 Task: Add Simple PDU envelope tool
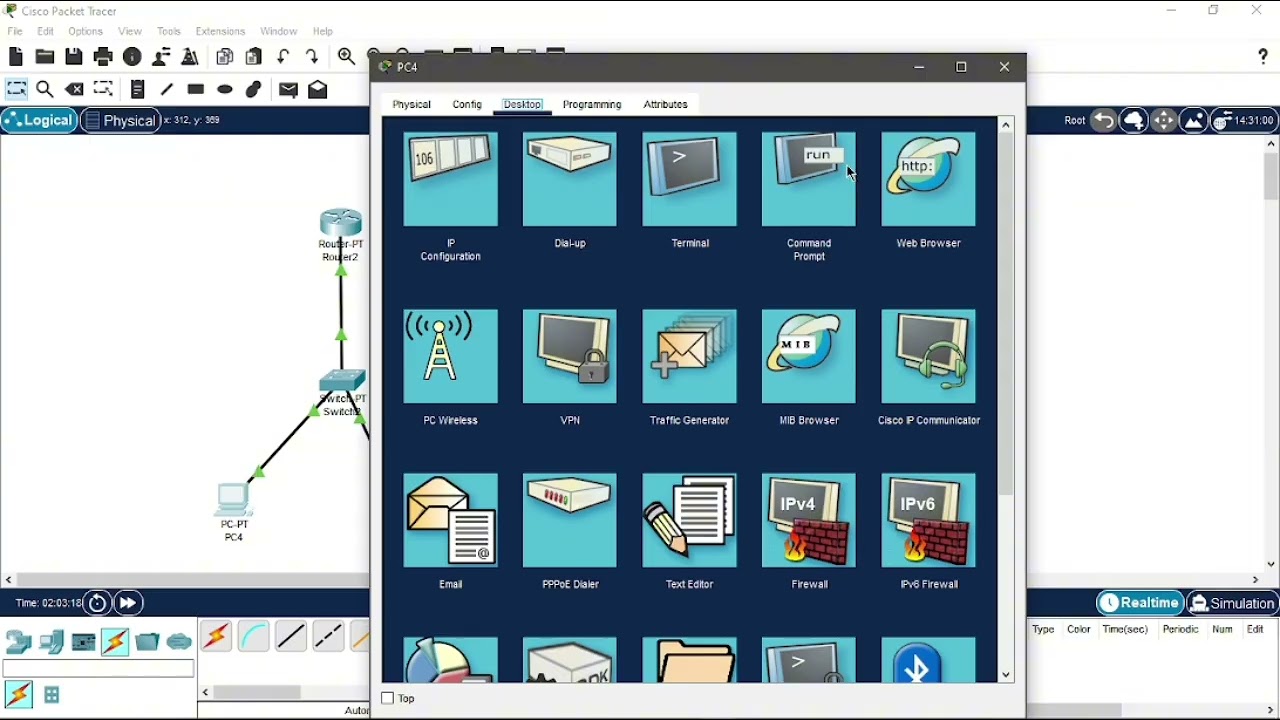click(289, 89)
